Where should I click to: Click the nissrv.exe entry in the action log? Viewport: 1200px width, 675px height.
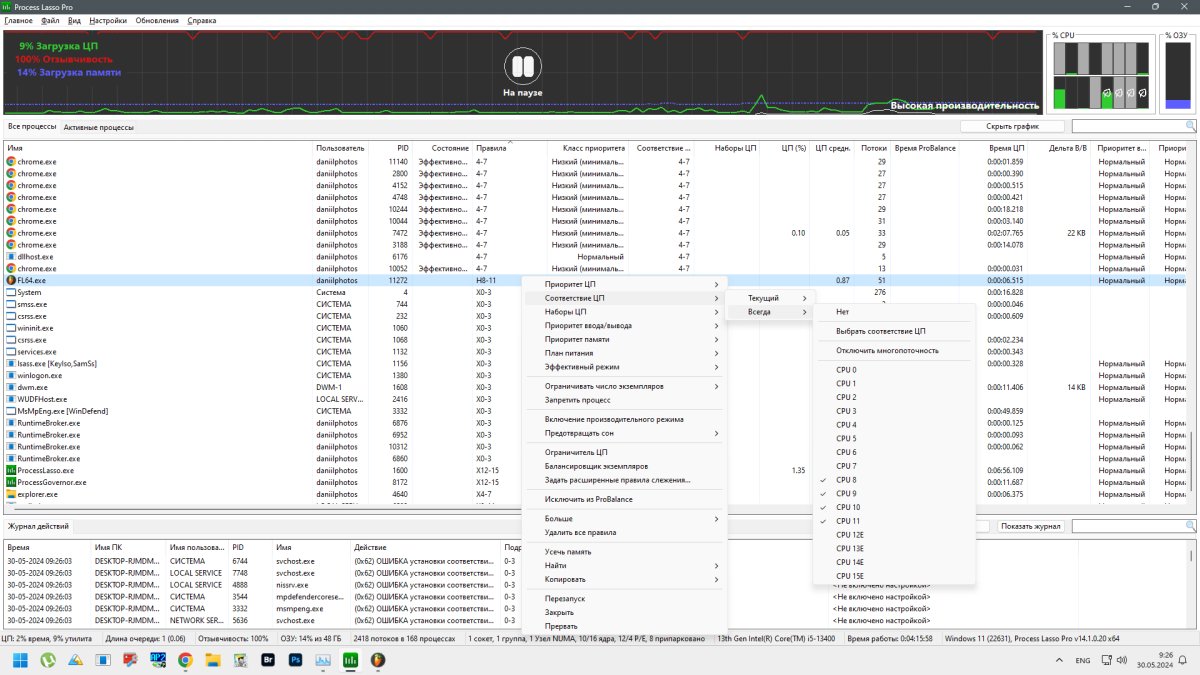pos(289,585)
